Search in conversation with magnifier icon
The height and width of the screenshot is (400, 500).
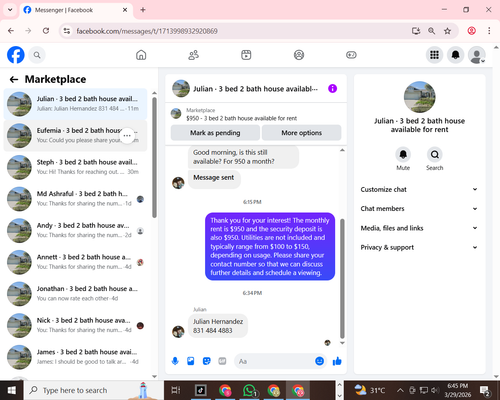434,154
